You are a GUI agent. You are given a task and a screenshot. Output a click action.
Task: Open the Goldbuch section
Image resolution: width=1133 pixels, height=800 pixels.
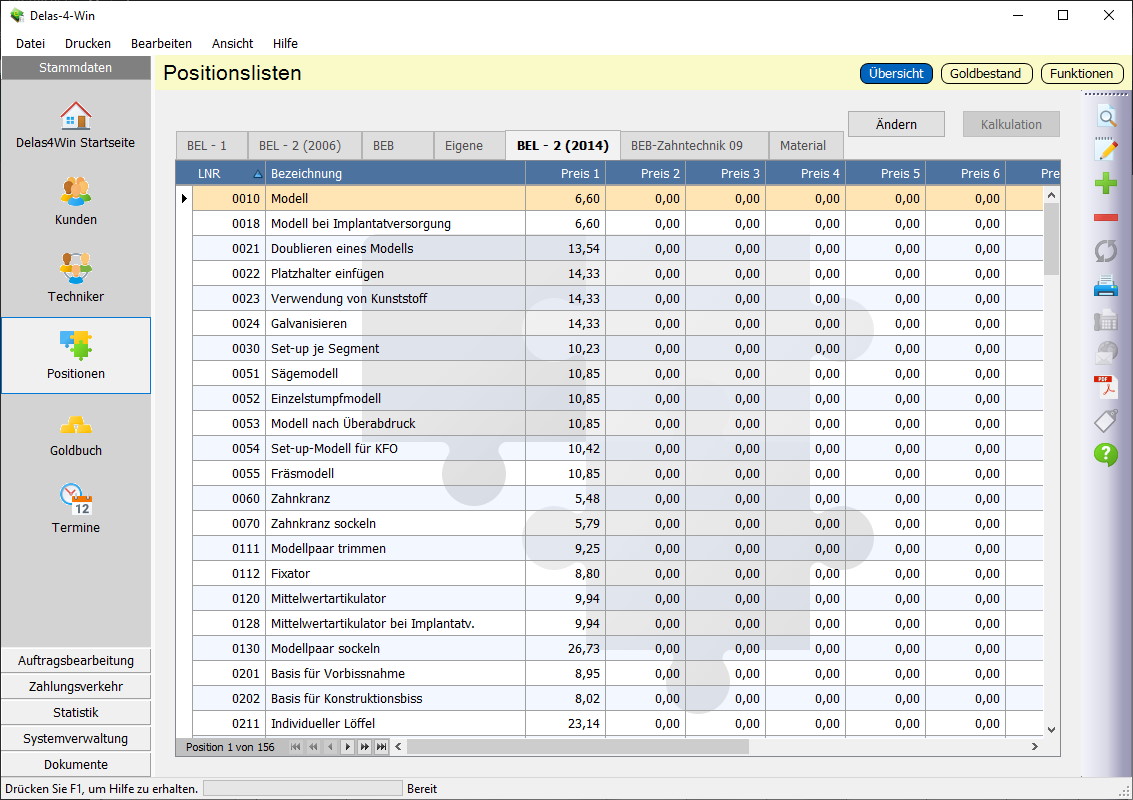(76, 432)
